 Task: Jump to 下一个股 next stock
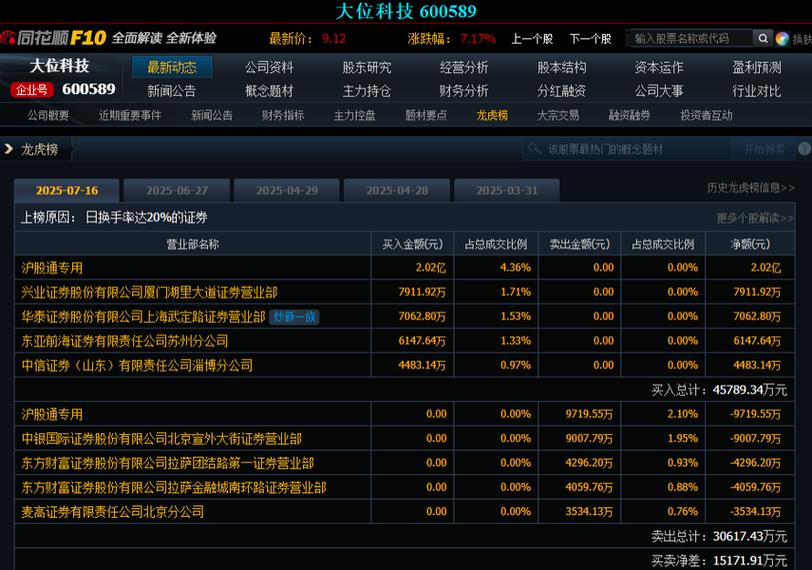click(590, 38)
